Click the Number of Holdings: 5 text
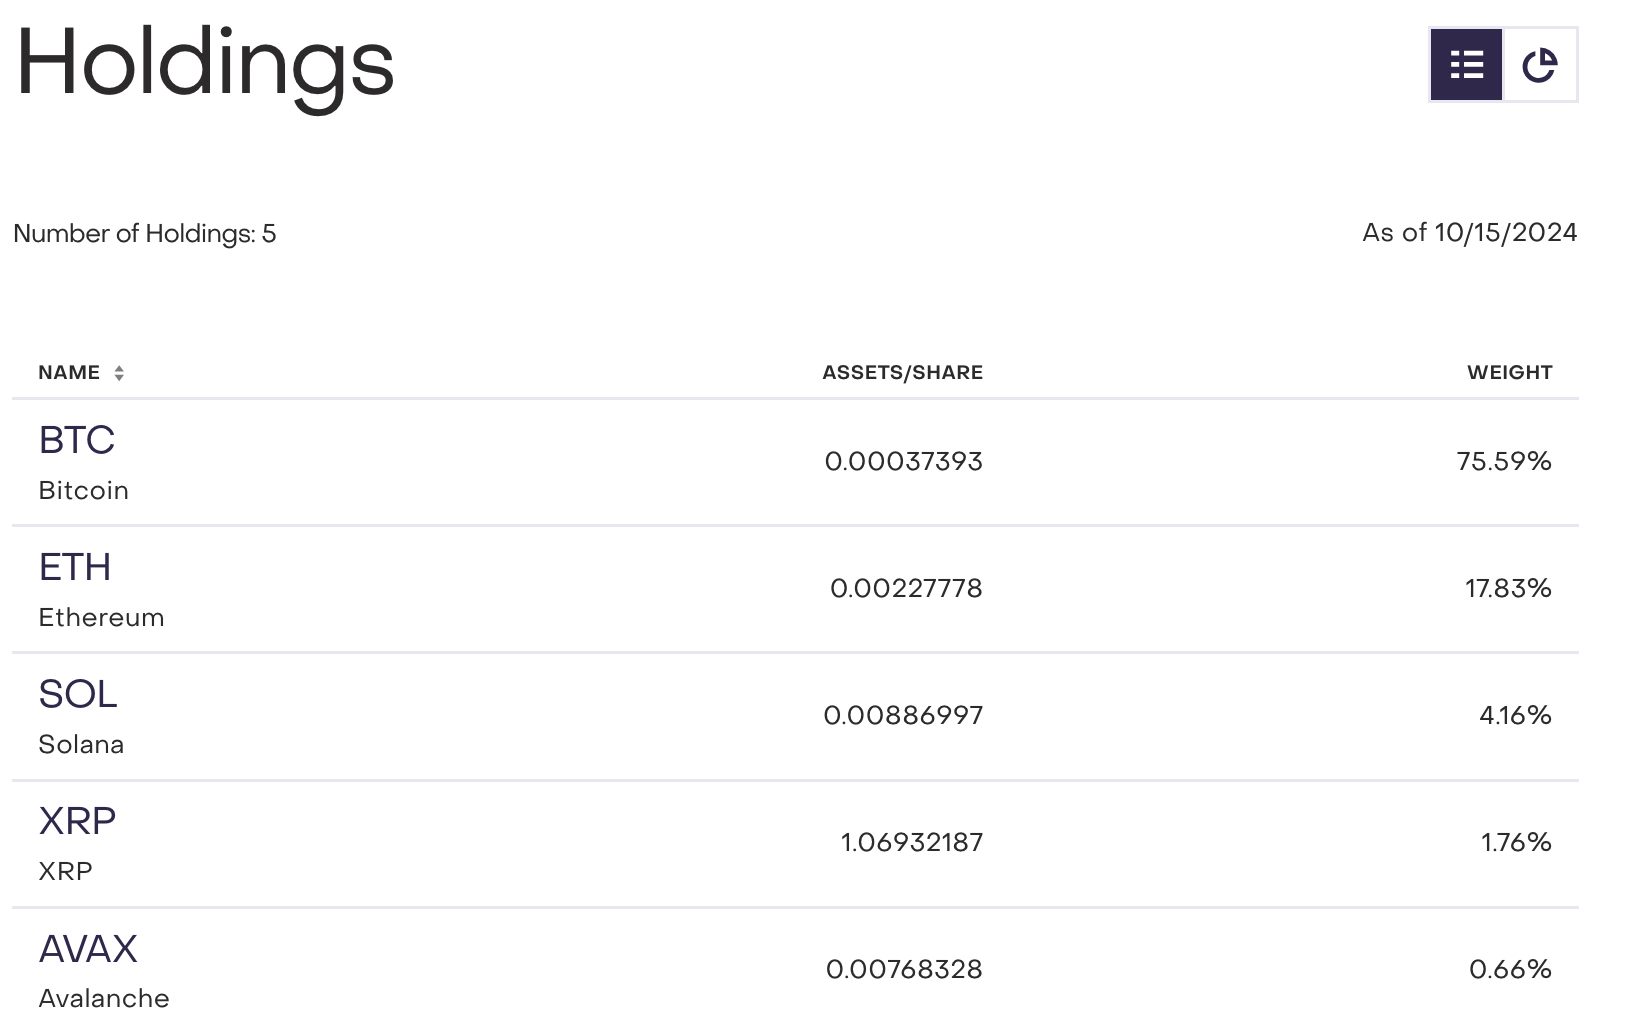The width and height of the screenshot is (1634, 1030). coord(145,234)
